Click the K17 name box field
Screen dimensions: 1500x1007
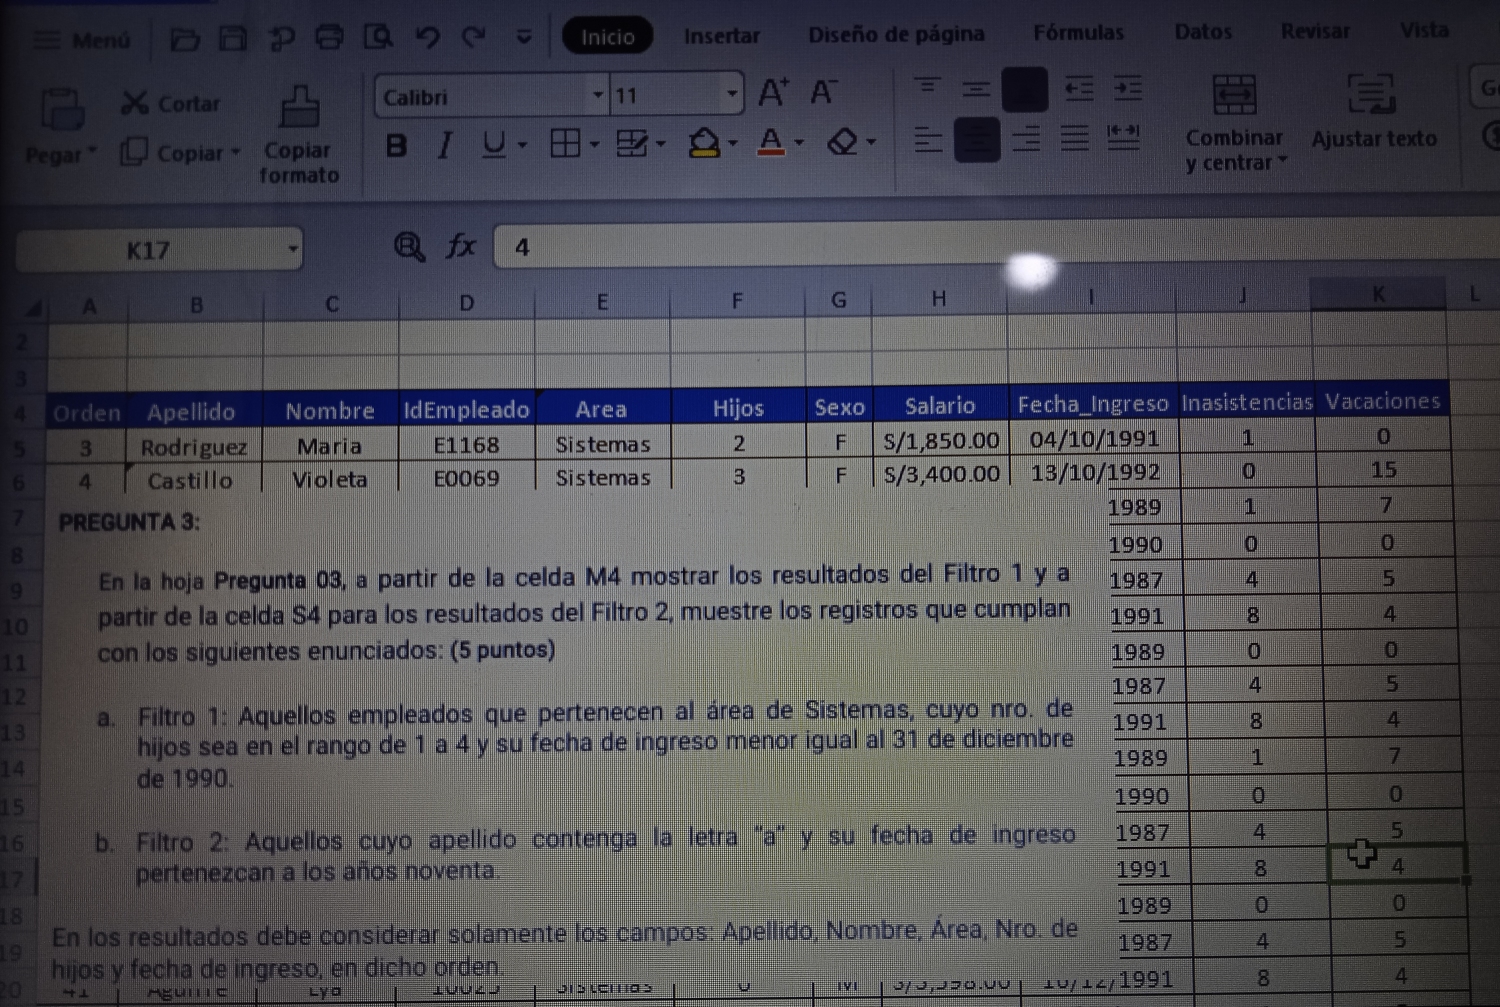149,250
